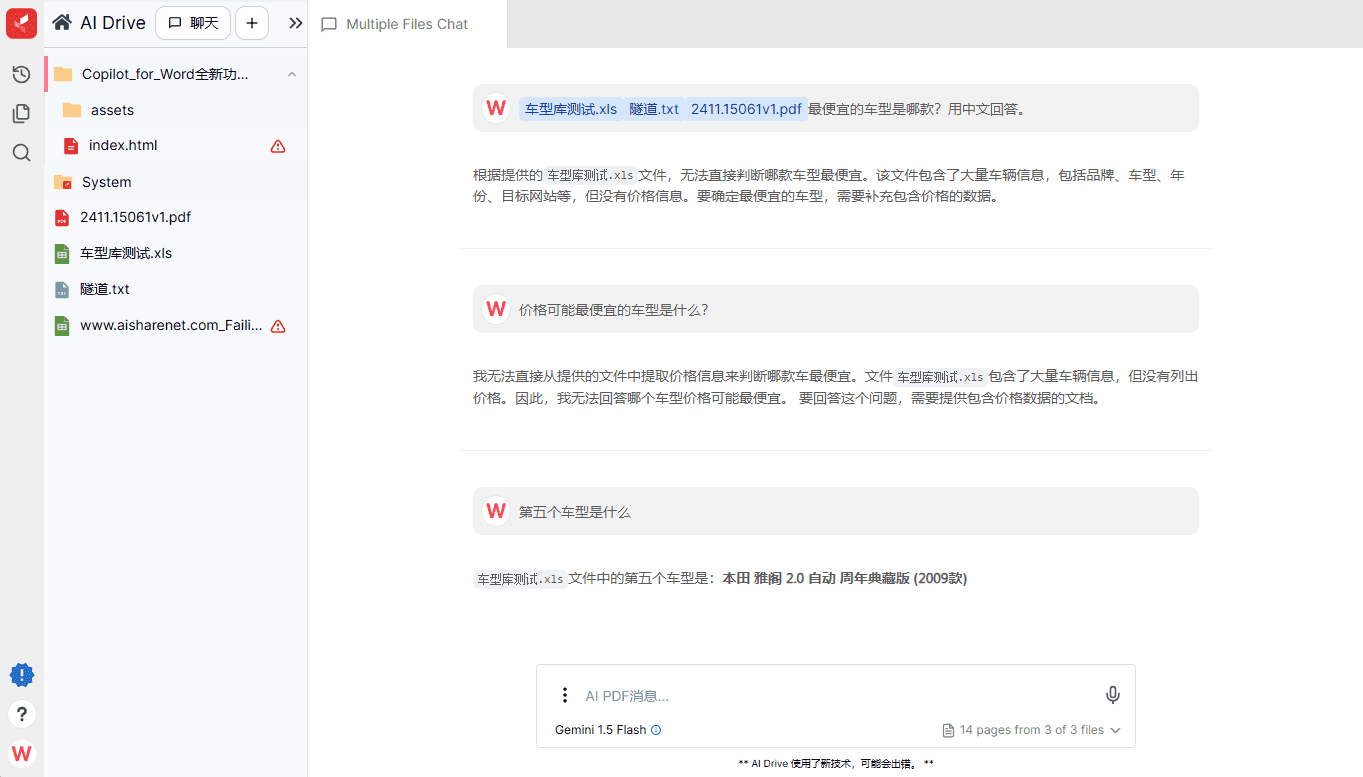
Task: Collapse the Copilot_for_Word folder chevron
Action: click(x=292, y=74)
